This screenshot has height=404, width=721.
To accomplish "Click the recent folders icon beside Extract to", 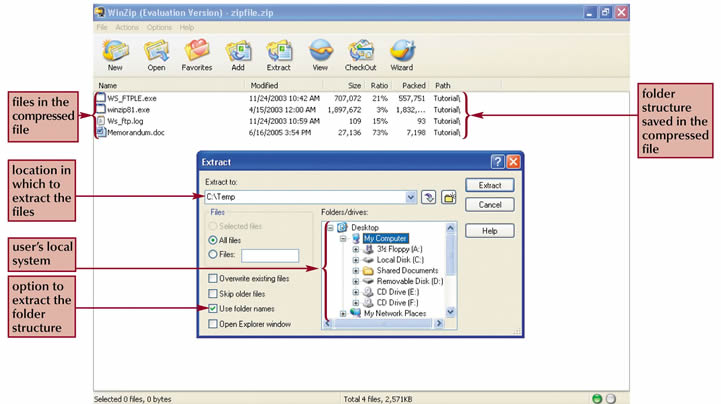I will pos(429,197).
